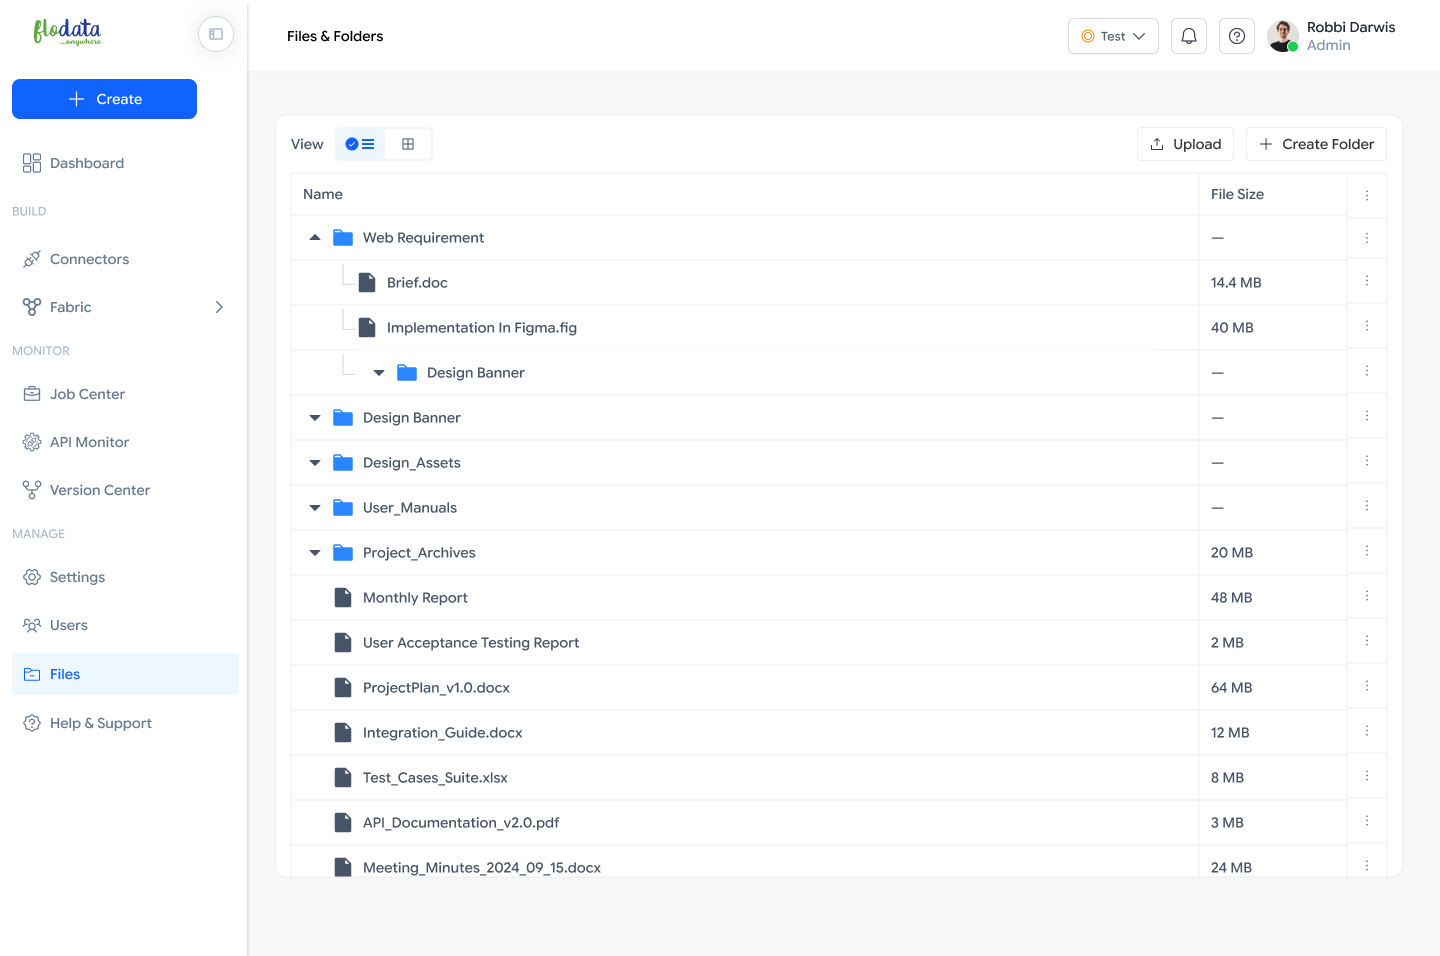Open the notifications bell

[1188, 36]
